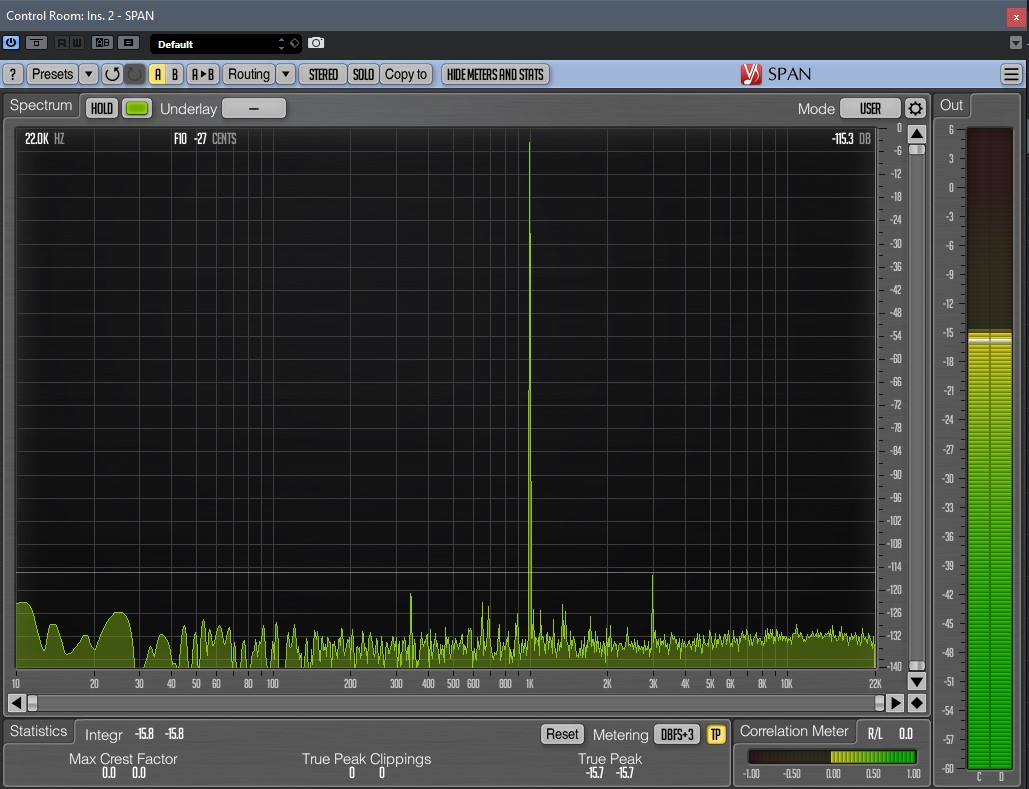1029x789 pixels.
Task: Click the vertical range slider lower handle
Action: [917, 666]
